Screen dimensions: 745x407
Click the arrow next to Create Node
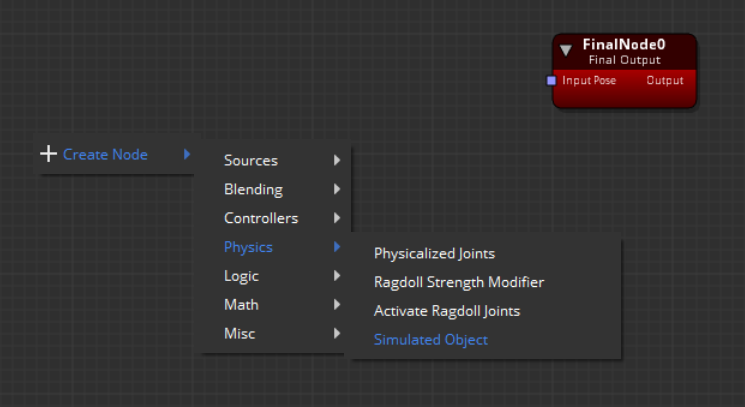(187, 154)
